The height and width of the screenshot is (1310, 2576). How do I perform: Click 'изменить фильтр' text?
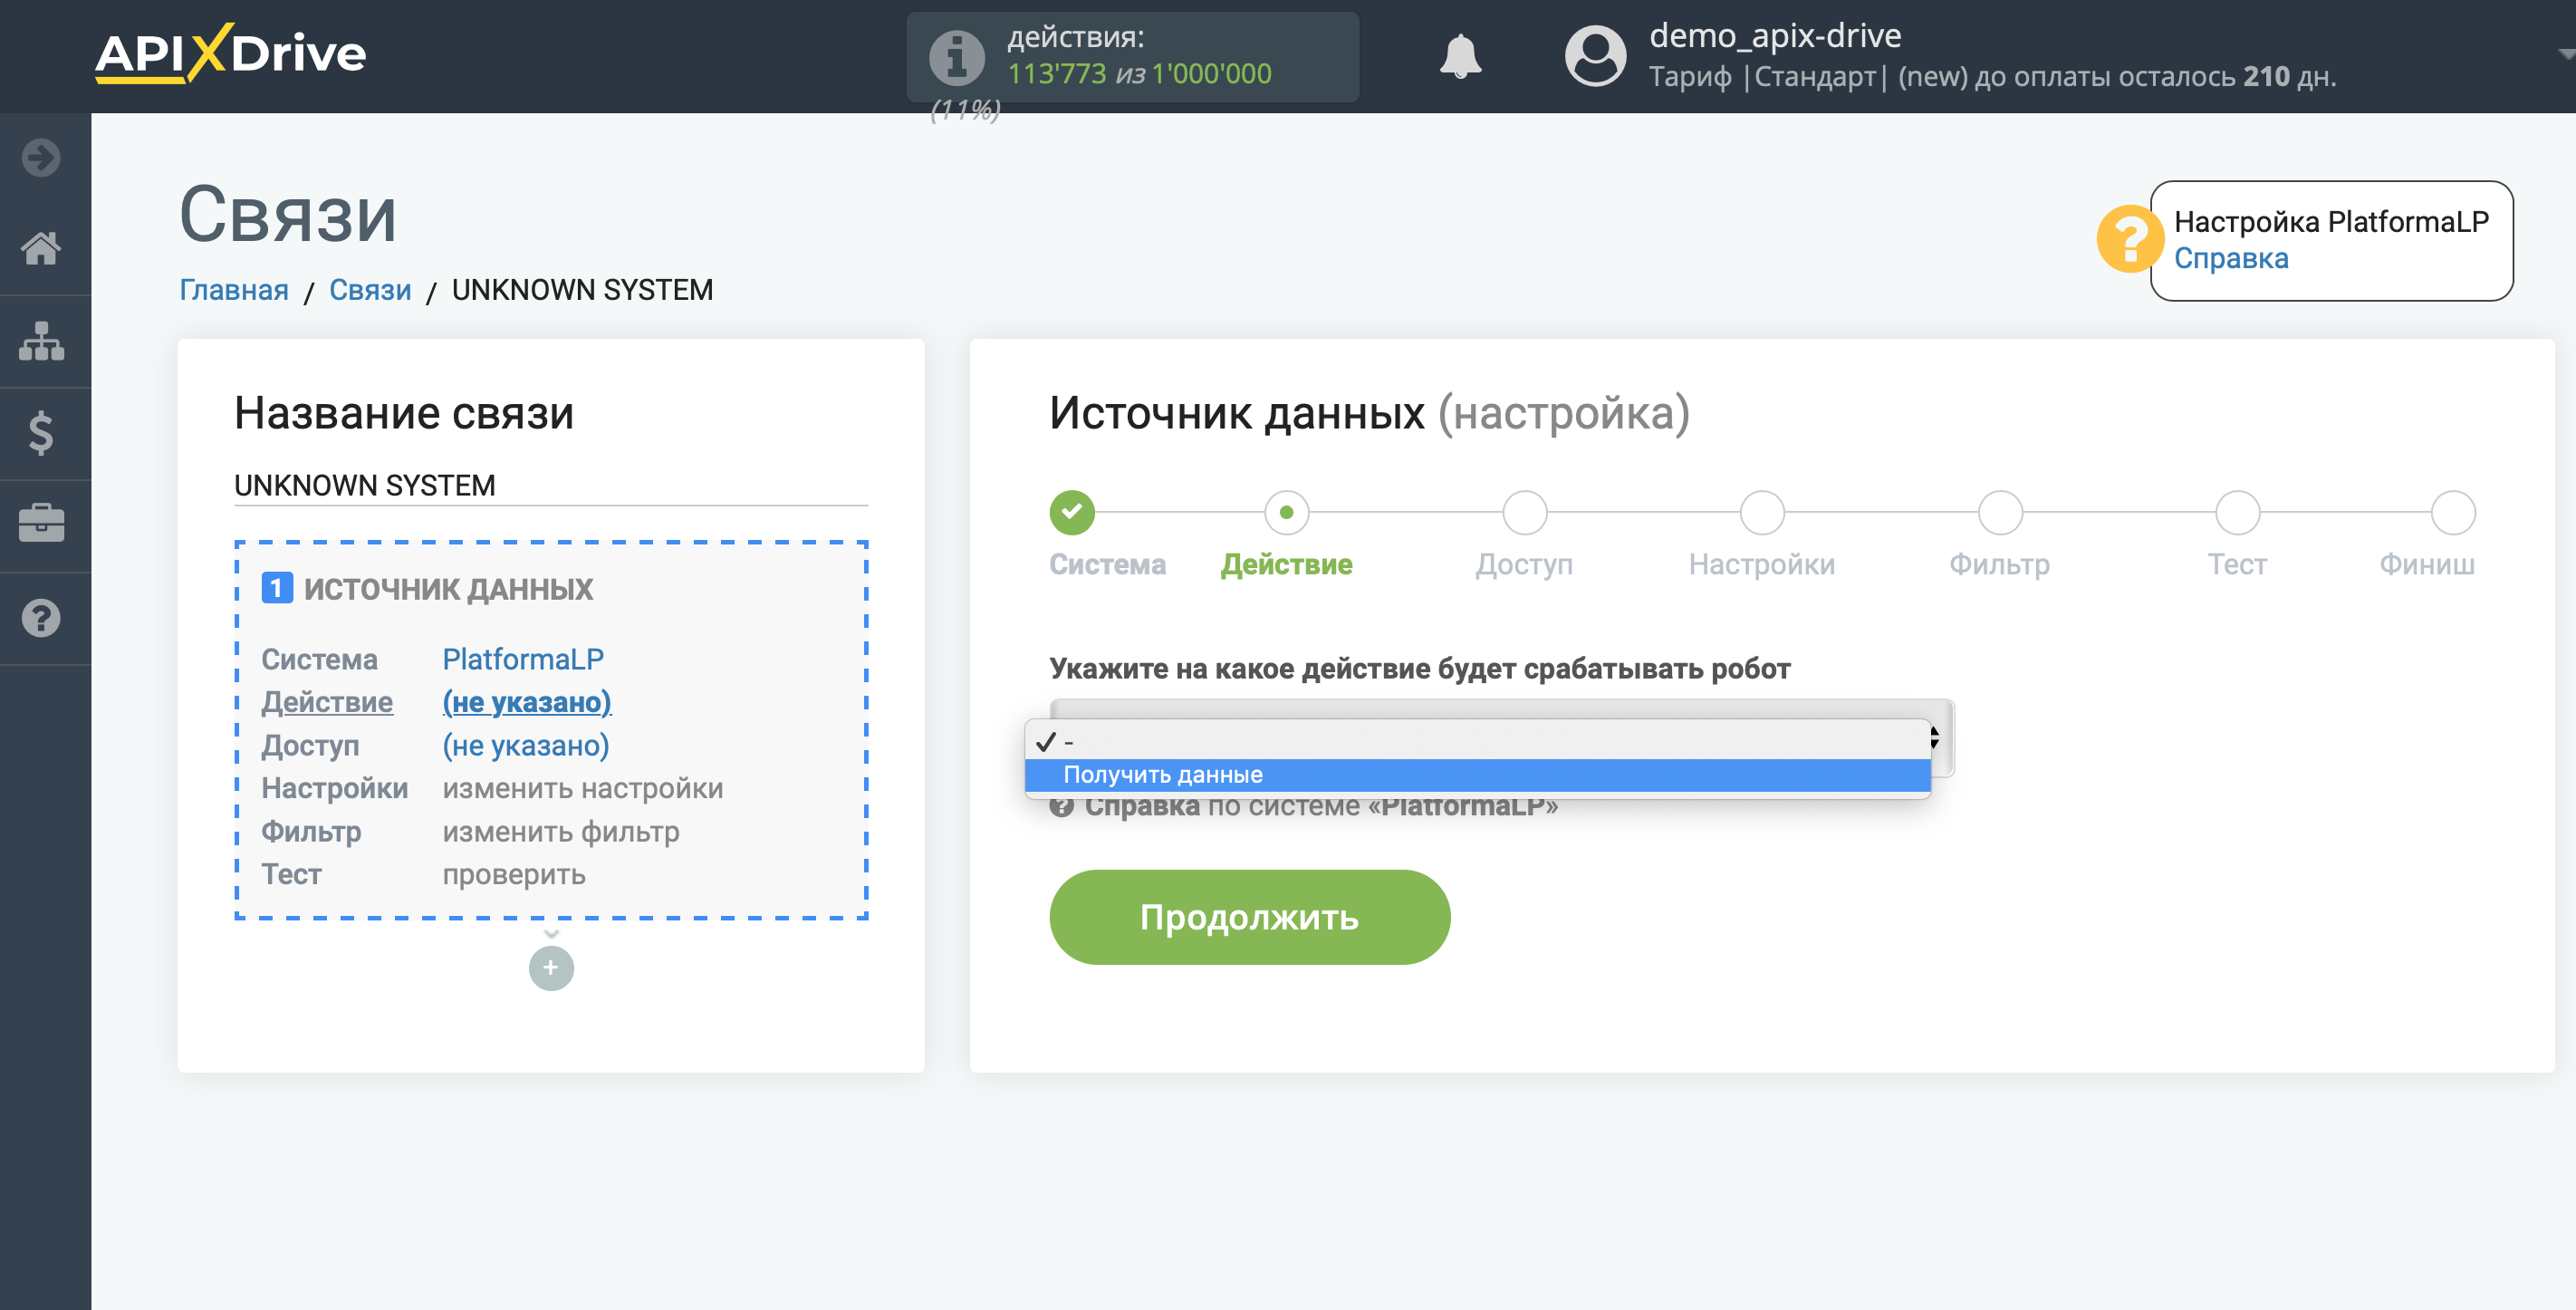pyautogui.click(x=561, y=831)
